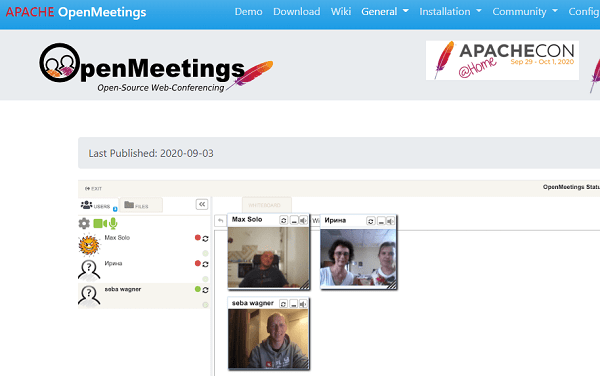Click seba wagner's question-mark avatar
Image resolution: width=600 pixels, height=376 pixels.
click(89, 296)
